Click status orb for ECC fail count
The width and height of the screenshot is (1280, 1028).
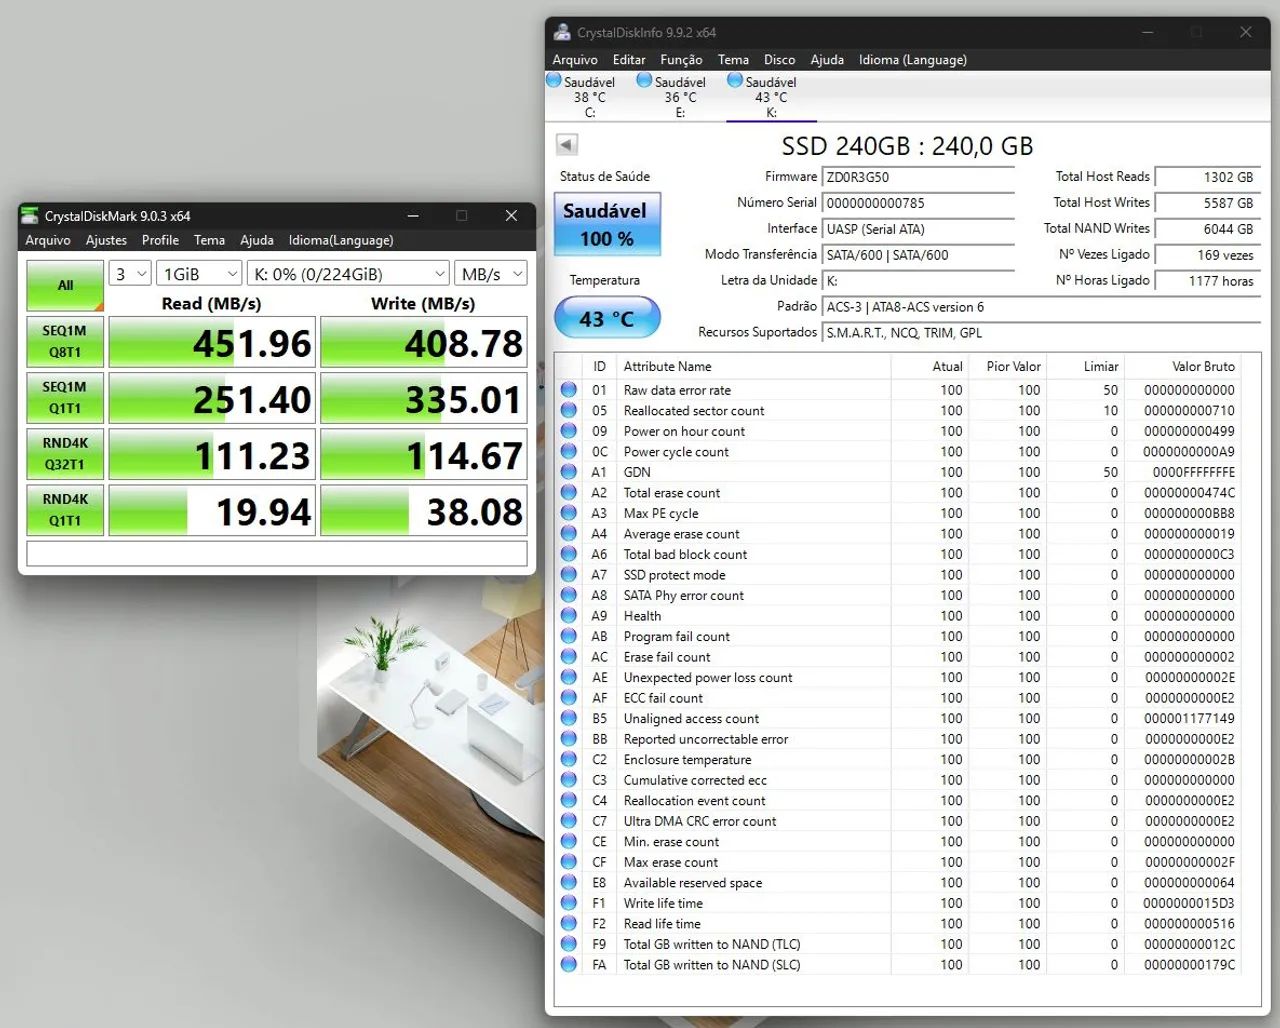569,697
